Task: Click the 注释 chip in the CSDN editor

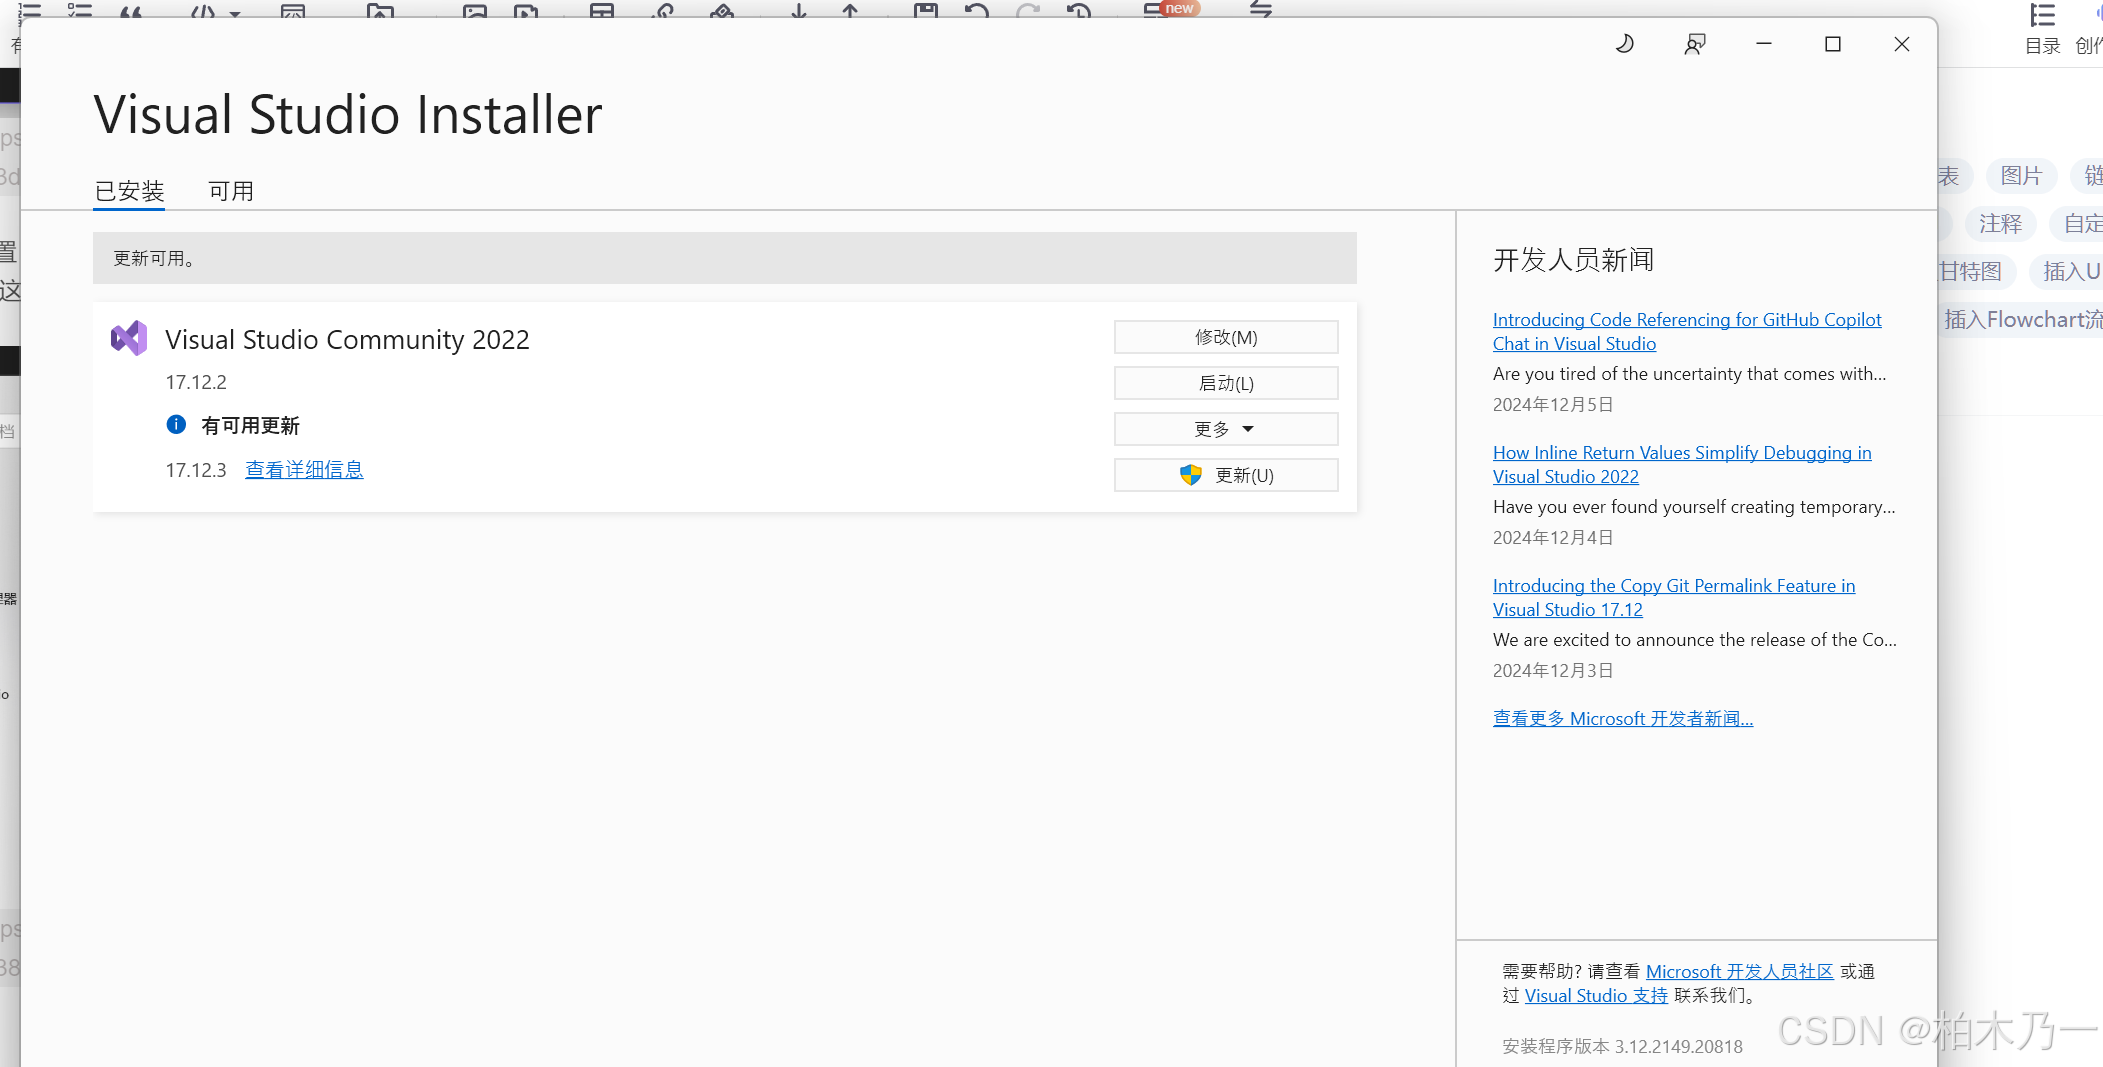Action: 2000,224
